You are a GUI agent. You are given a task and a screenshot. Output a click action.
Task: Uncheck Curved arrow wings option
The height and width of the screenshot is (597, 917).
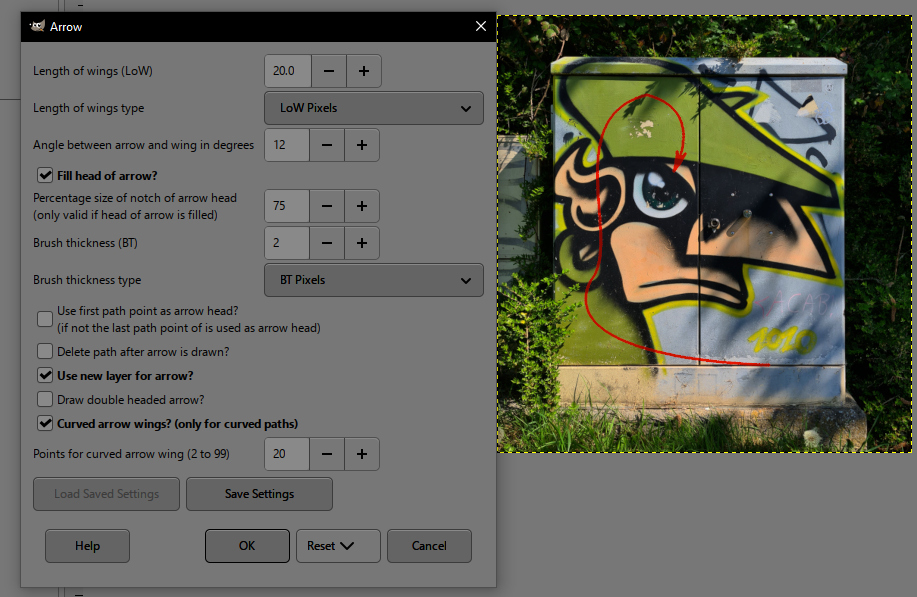click(x=45, y=423)
